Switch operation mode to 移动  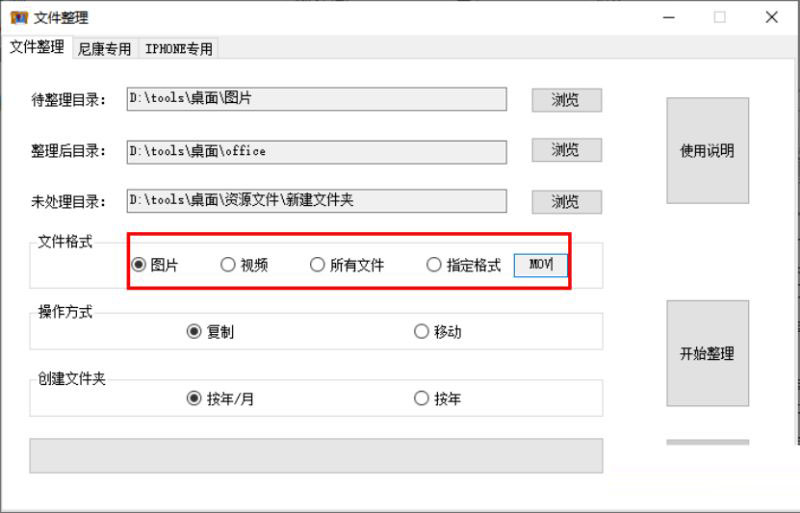click(421, 332)
